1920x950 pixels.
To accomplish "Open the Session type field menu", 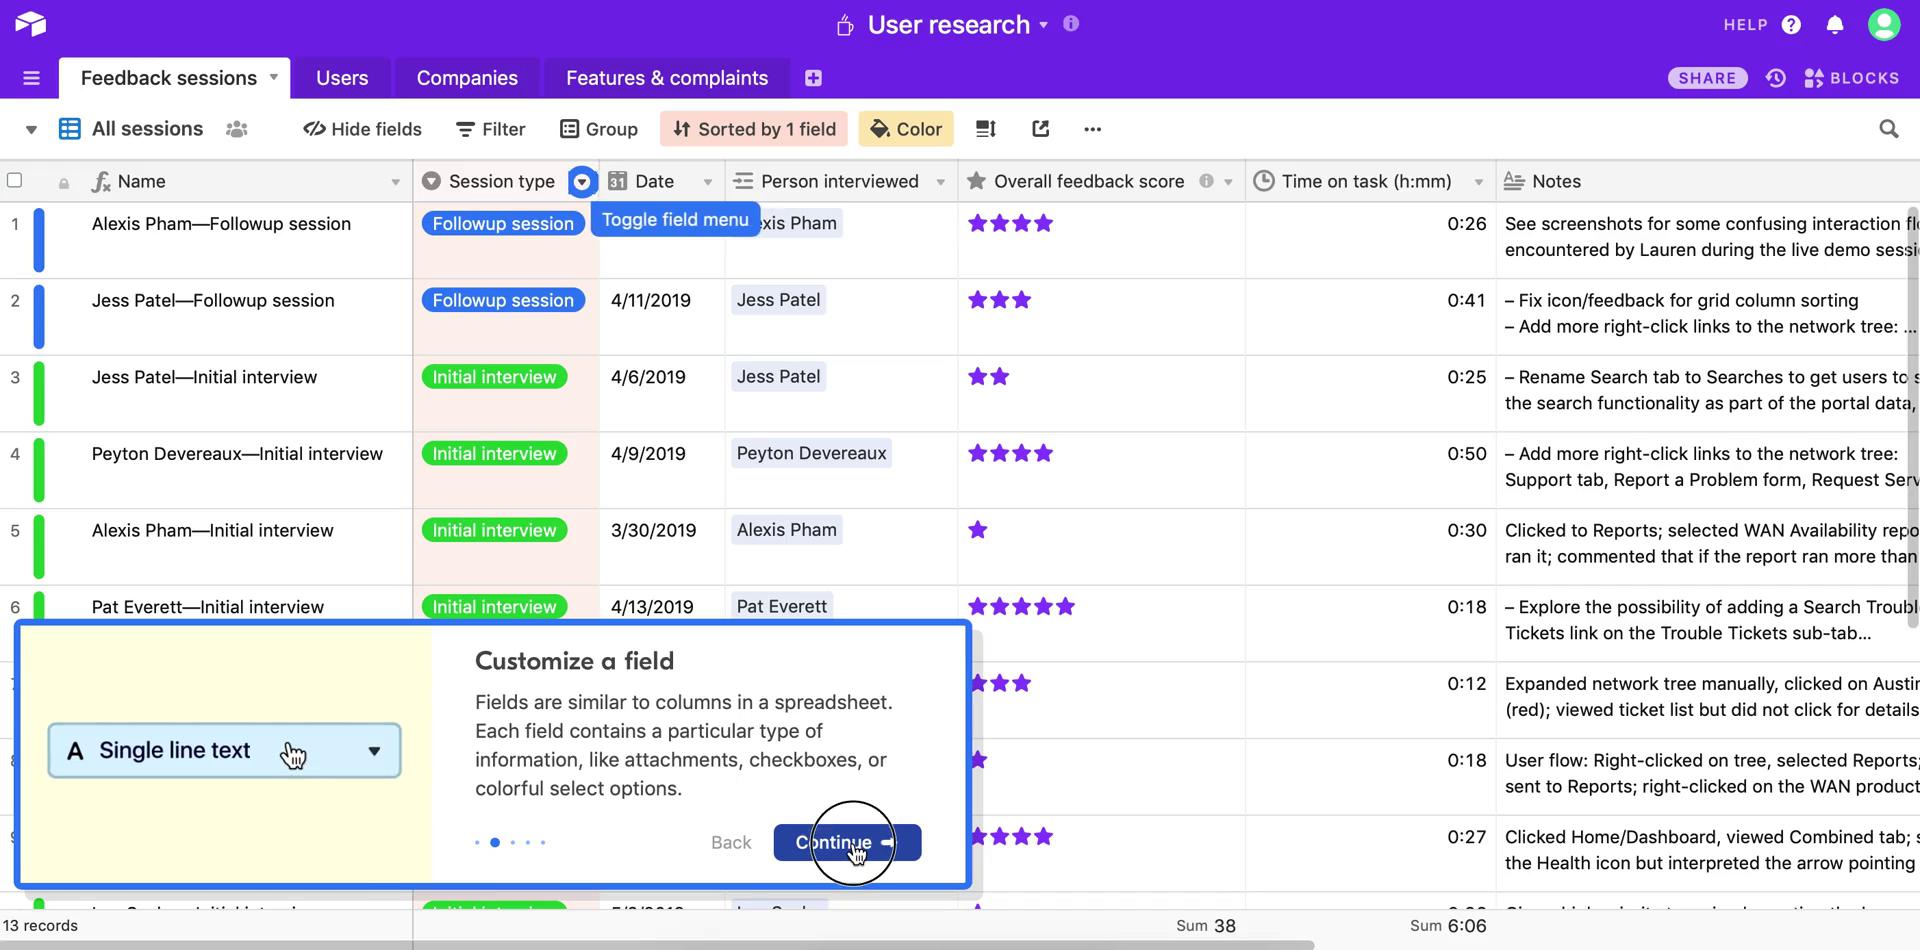I will click(582, 181).
